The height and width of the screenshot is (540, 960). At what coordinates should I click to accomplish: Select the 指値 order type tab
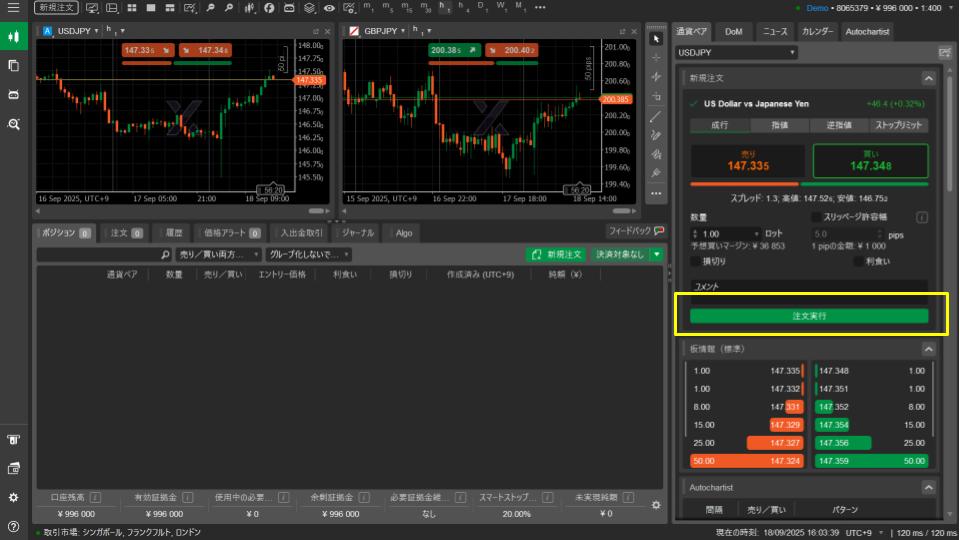779,126
